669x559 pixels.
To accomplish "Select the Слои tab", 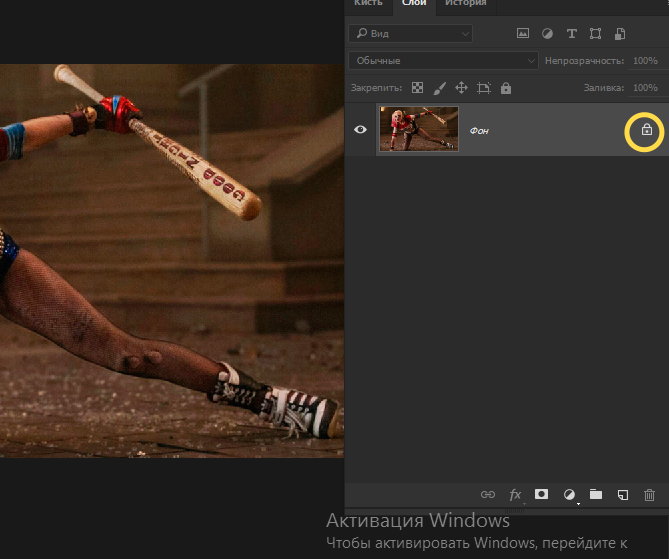I will tap(414, 3).
